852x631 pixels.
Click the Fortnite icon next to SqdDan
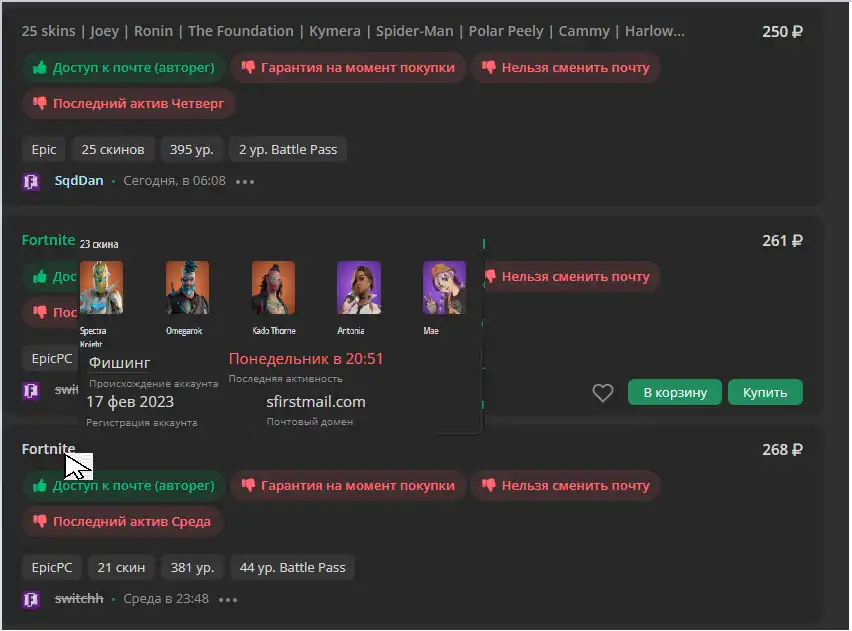coord(31,181)
